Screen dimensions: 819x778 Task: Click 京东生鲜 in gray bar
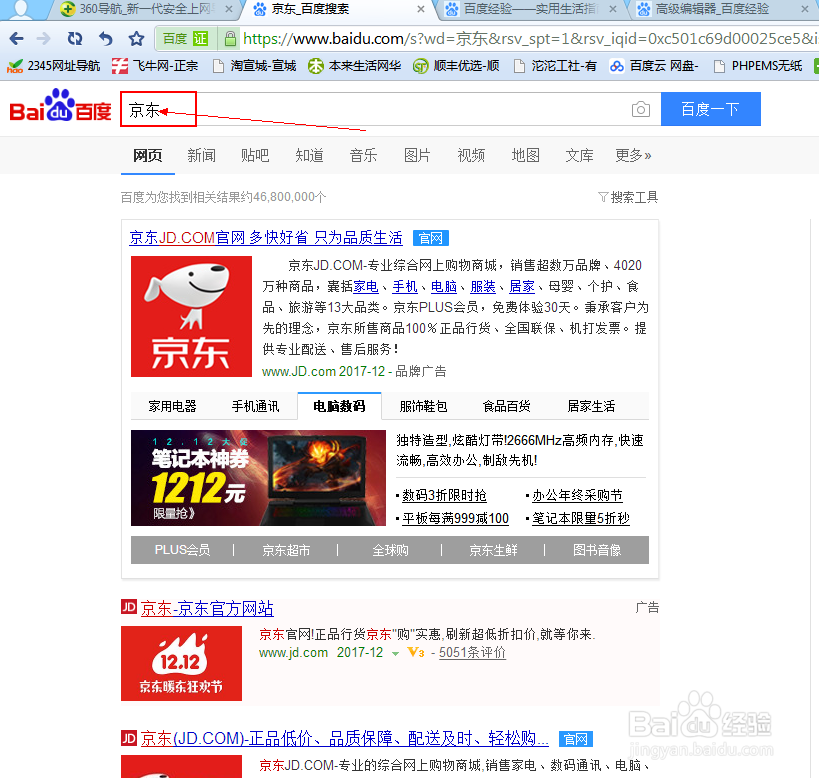click(x=493, y=550)
